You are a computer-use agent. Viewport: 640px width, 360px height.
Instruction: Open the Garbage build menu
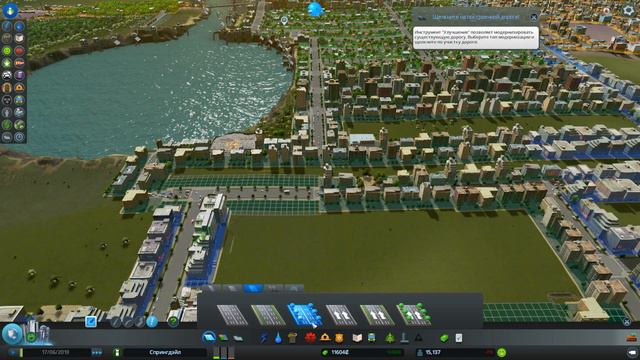coord(292,338)
